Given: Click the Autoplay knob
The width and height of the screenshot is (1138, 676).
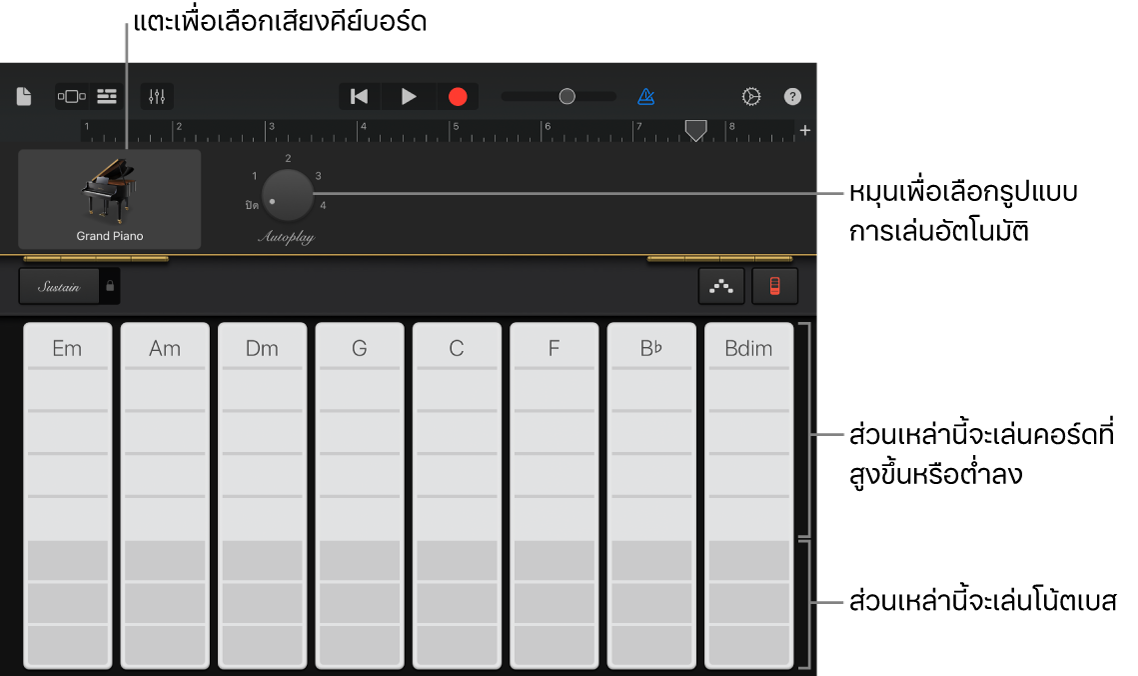Looking at the screenshot, I should (287, 195).
